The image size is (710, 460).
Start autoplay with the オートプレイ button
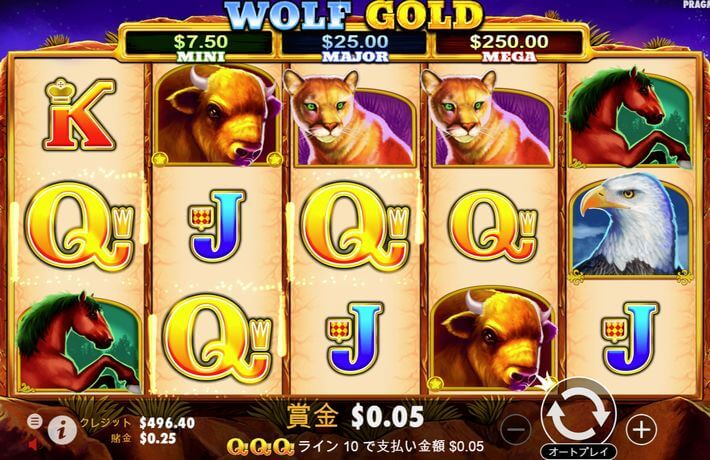[579, 451]
